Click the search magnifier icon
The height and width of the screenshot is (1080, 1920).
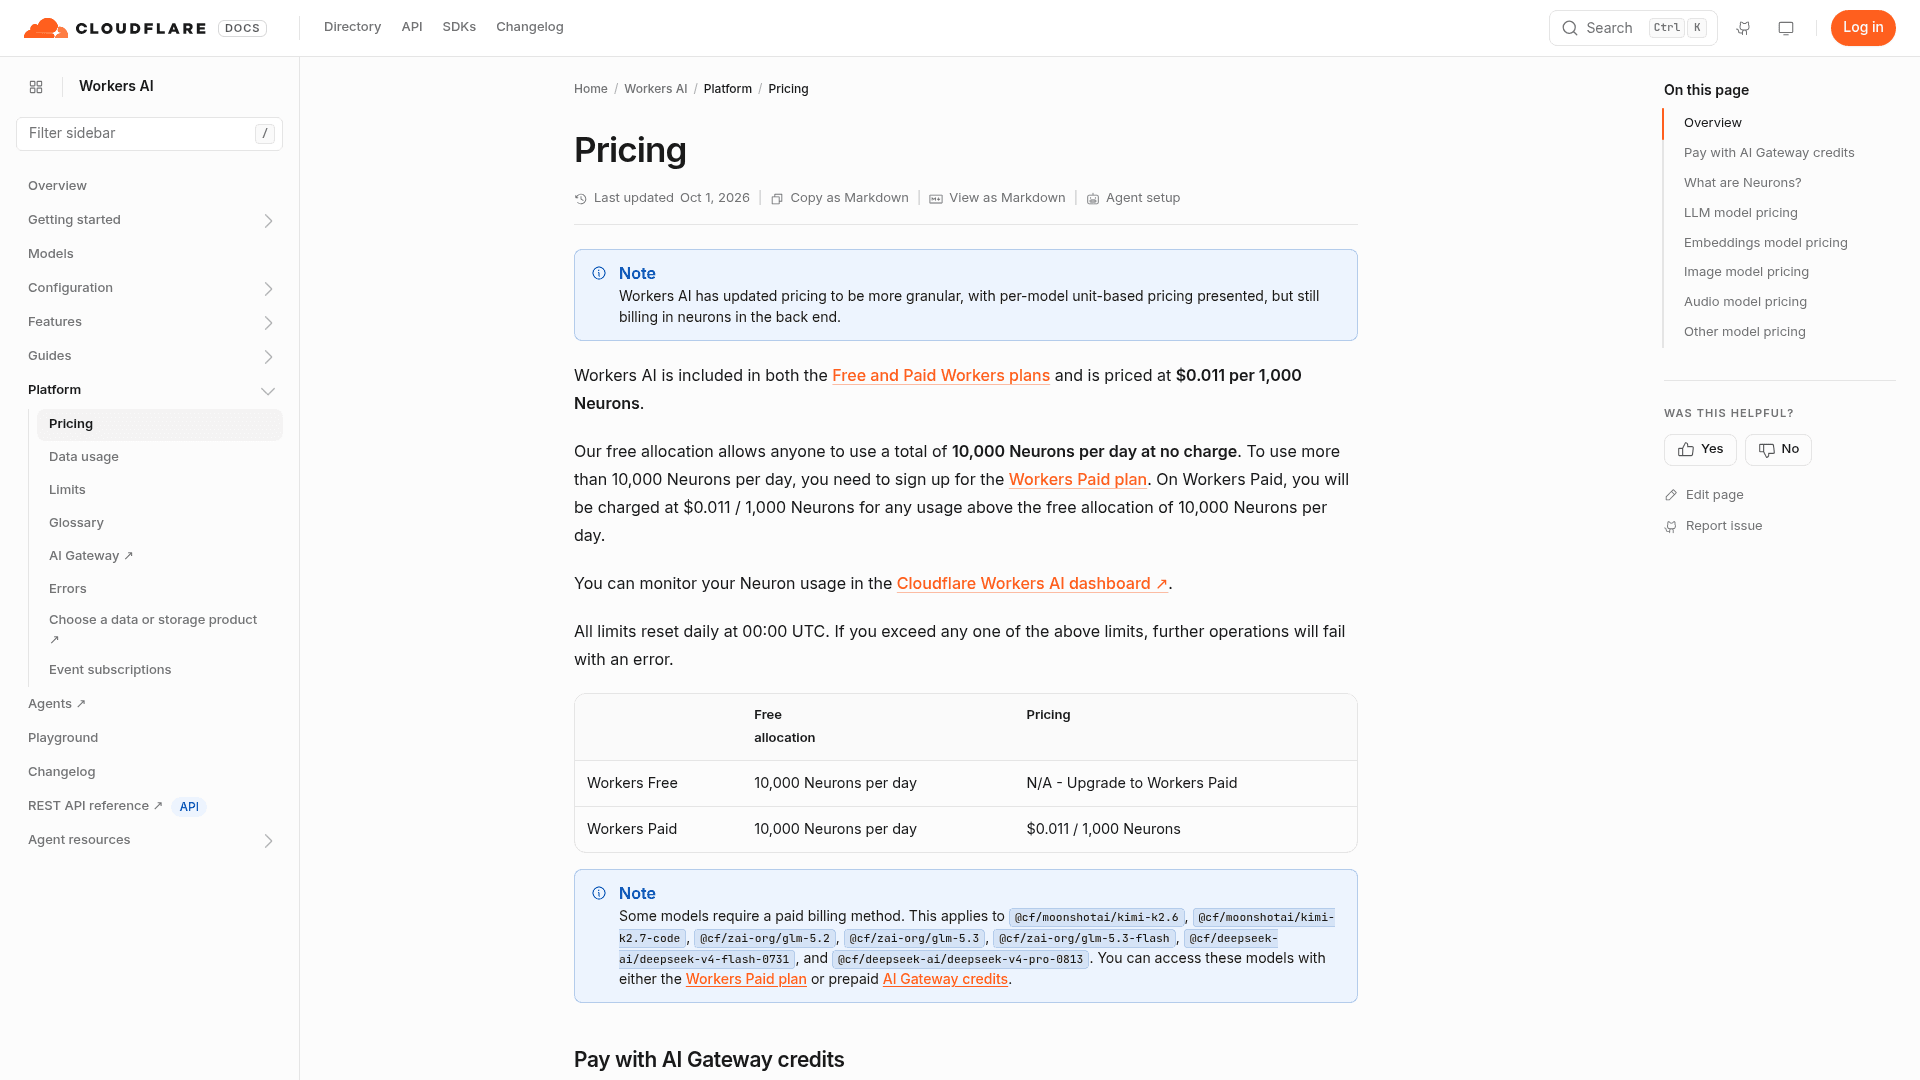point(1570,28)
